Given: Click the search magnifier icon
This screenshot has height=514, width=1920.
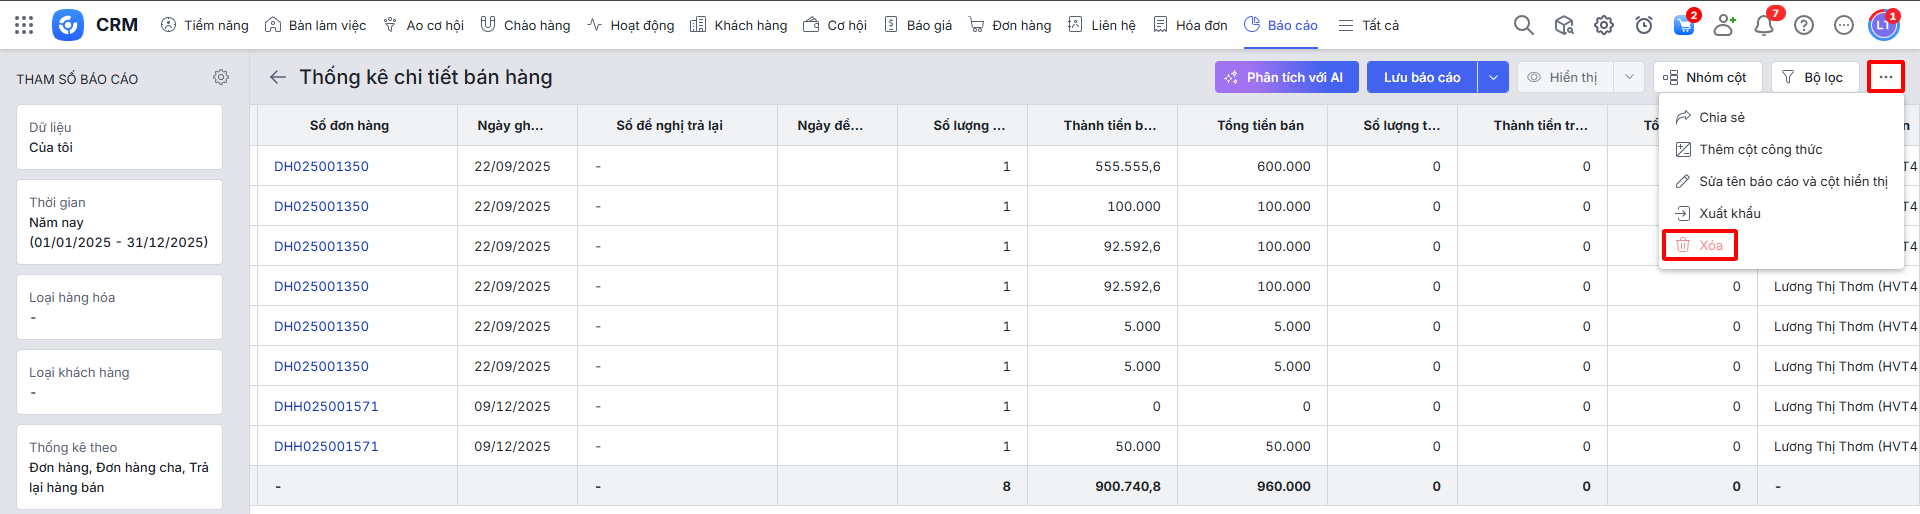Looking at the screenshot, I should [x=1523, y=25].
